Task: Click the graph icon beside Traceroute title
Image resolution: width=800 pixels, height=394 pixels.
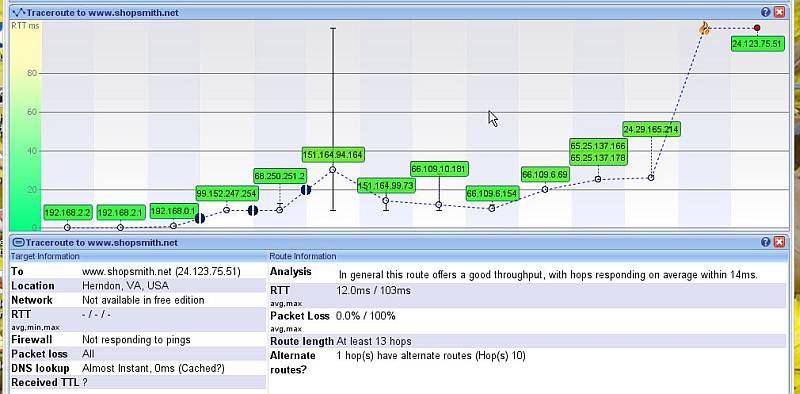Action: (x=18, y=12)
